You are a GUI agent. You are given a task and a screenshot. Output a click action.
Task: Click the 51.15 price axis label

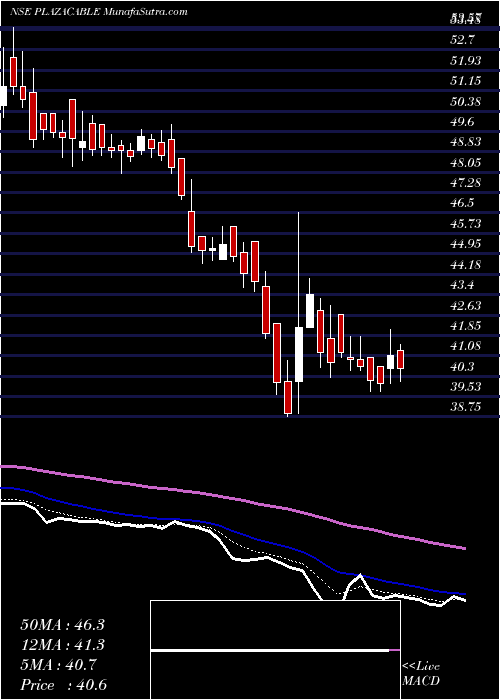pyautogui.click(x=466, y=81)
